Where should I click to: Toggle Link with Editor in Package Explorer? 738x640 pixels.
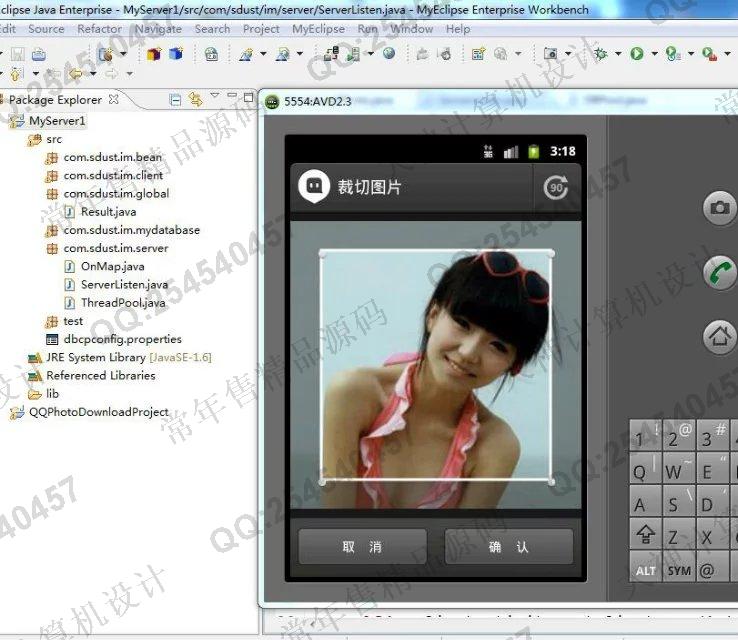point(195,99)
